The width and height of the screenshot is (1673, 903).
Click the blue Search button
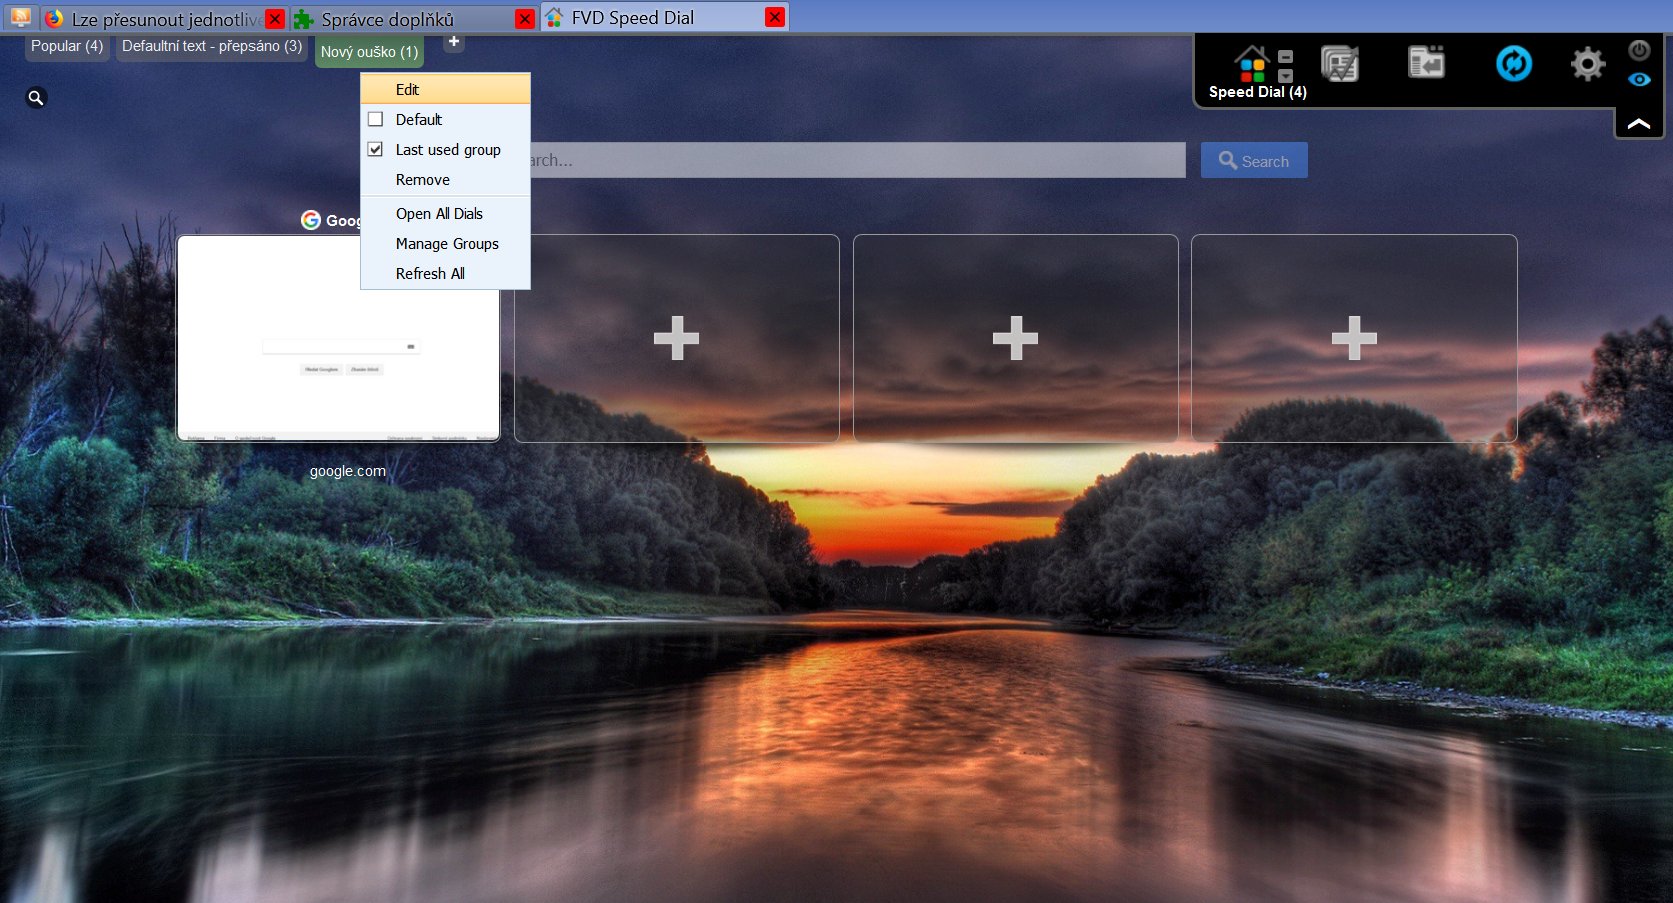[x=1254, y=161]
